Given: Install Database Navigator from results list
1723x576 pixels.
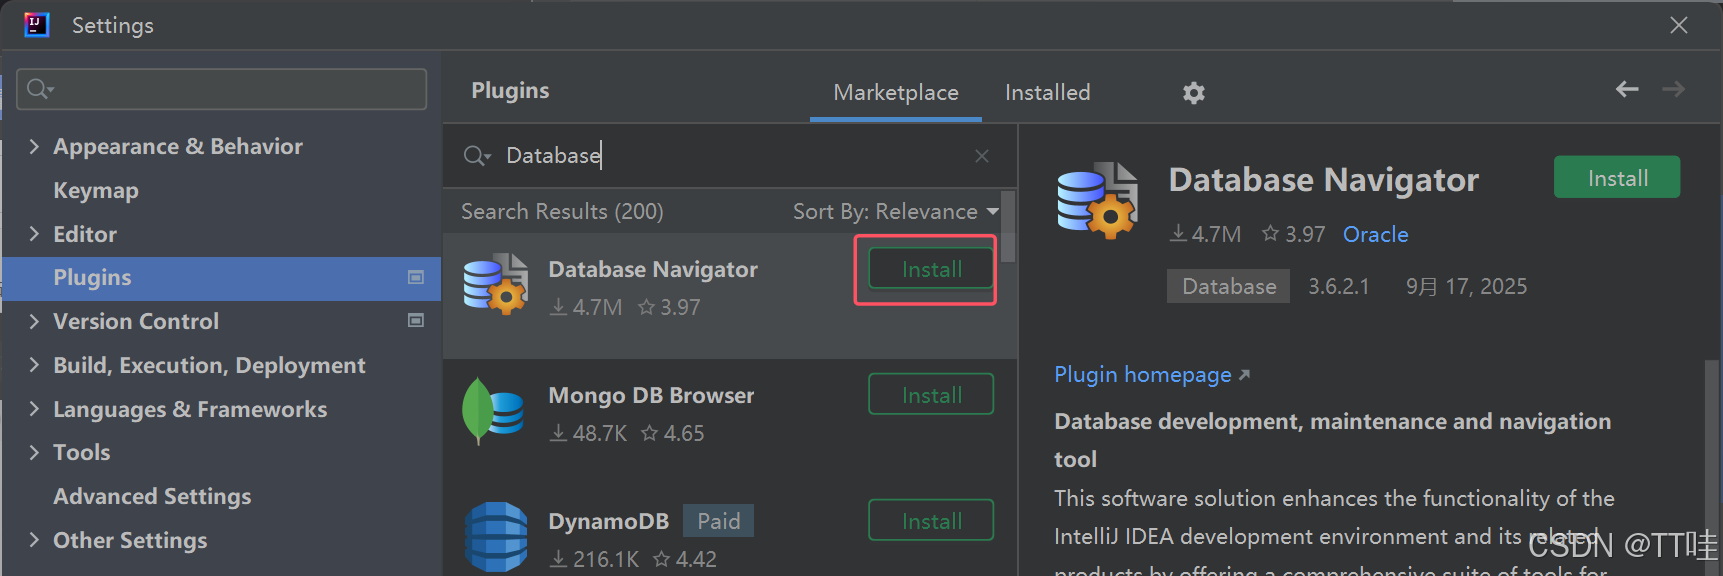Looking at the screenshot, I should tap(931, 269).
